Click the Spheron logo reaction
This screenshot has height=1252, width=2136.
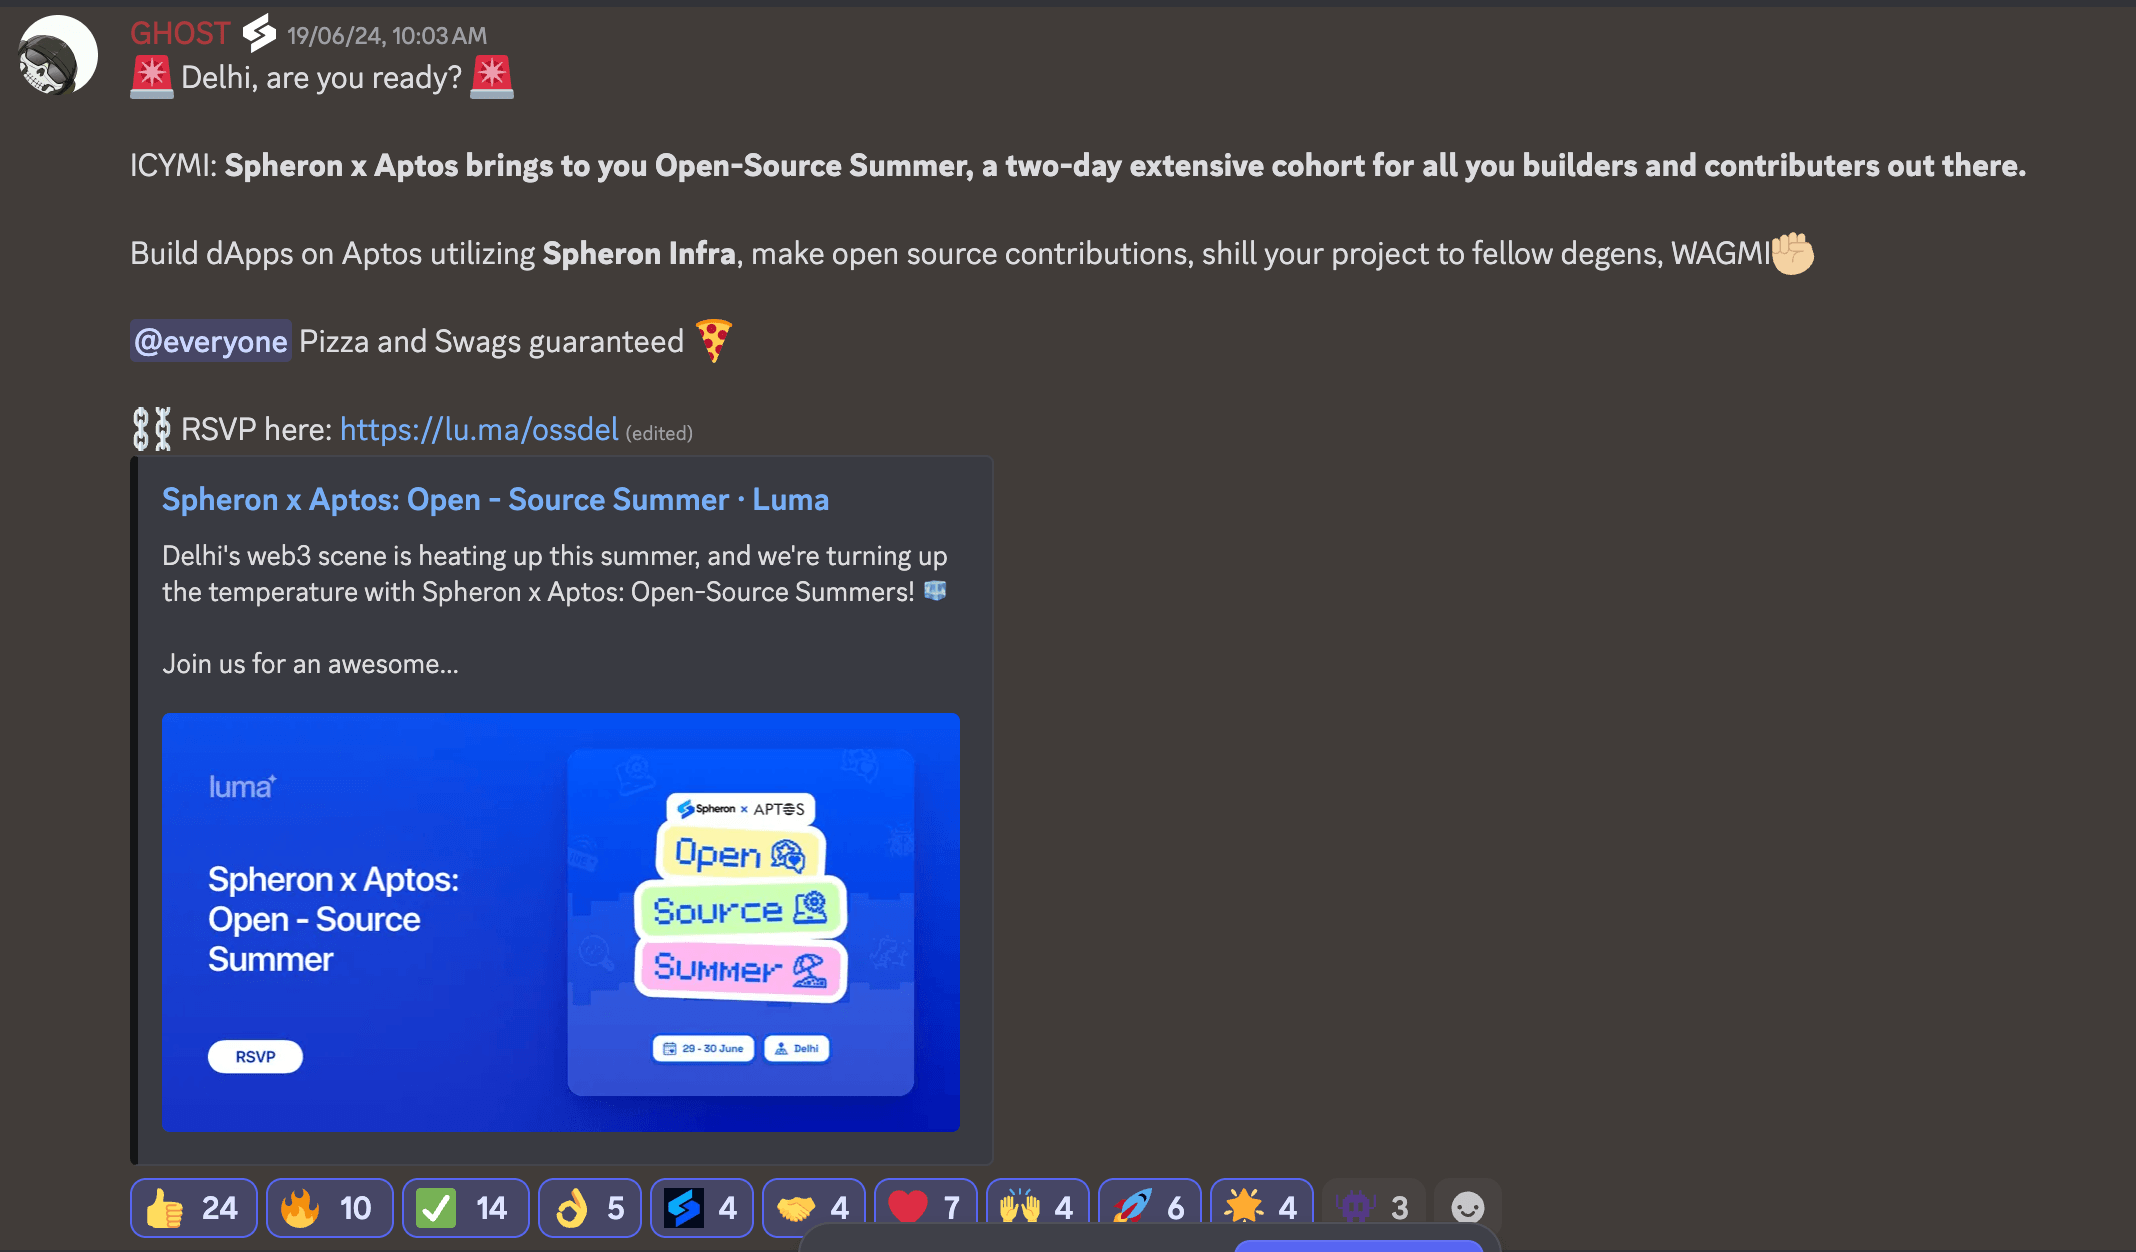(x=701, y=1208)
